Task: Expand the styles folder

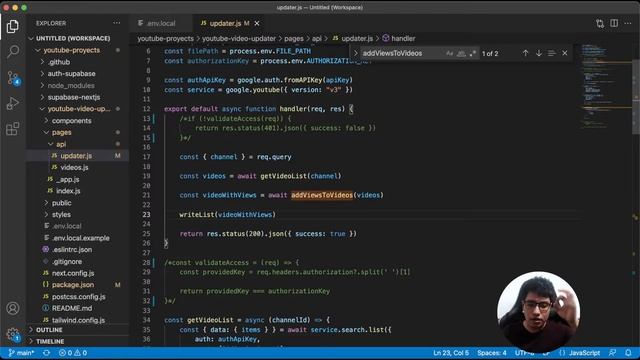Action: click(61, 215)
